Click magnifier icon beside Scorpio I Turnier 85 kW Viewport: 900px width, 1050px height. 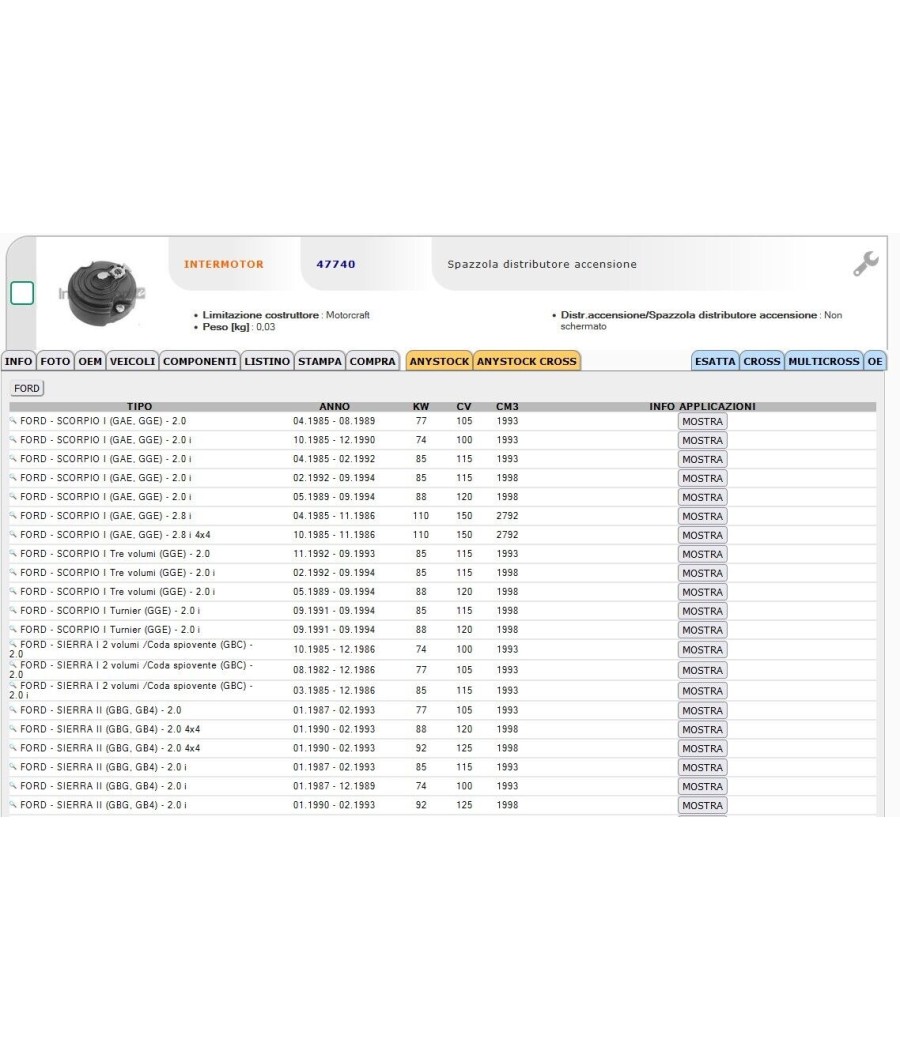[13, 610]
